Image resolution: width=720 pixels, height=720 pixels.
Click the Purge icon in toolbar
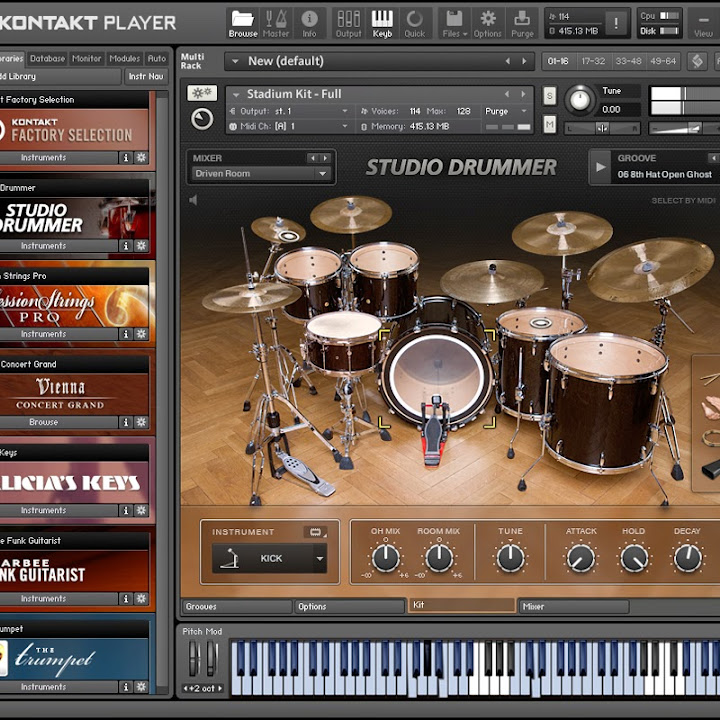(522, 23)
